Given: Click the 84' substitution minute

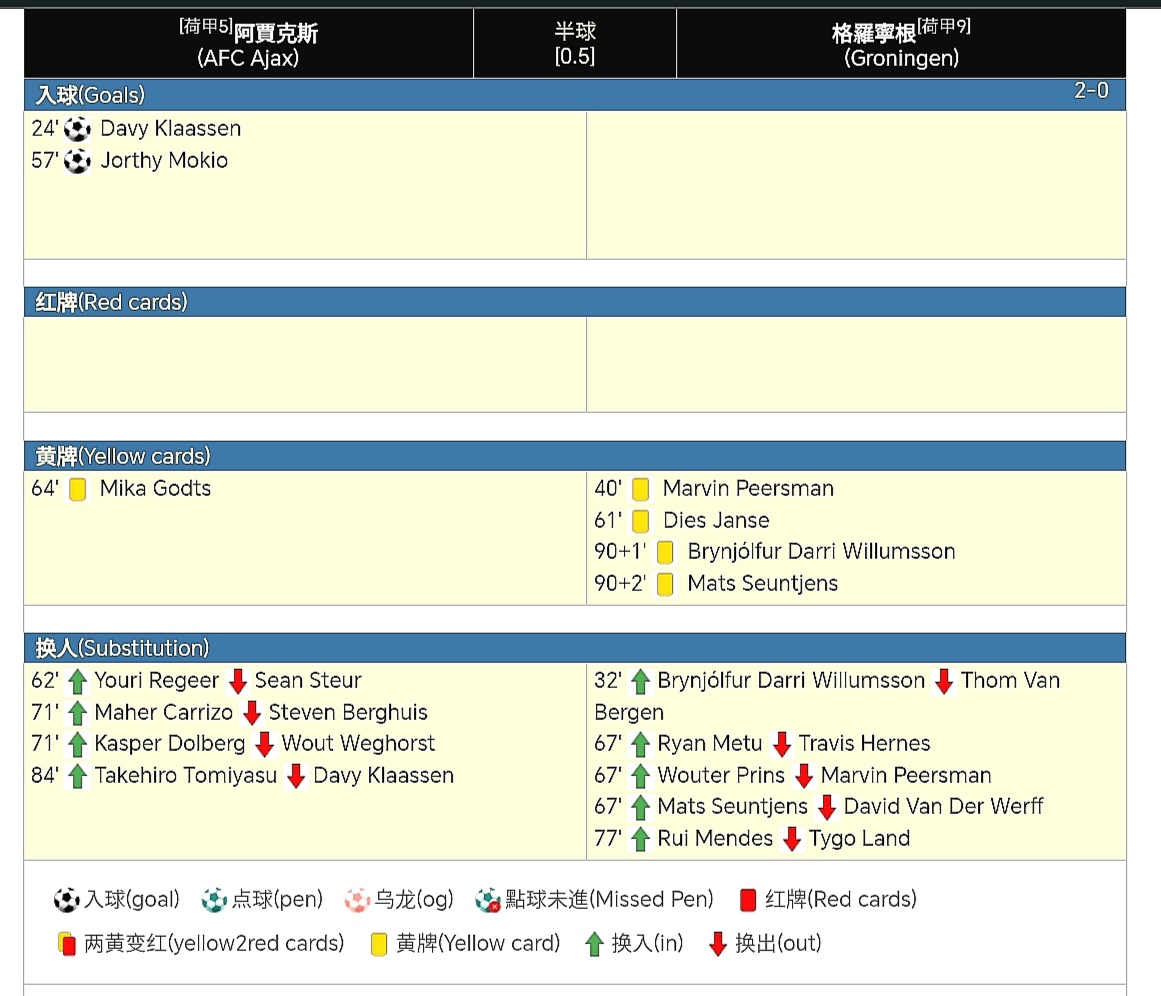Looking at the screenshot, I should (44, 775).
